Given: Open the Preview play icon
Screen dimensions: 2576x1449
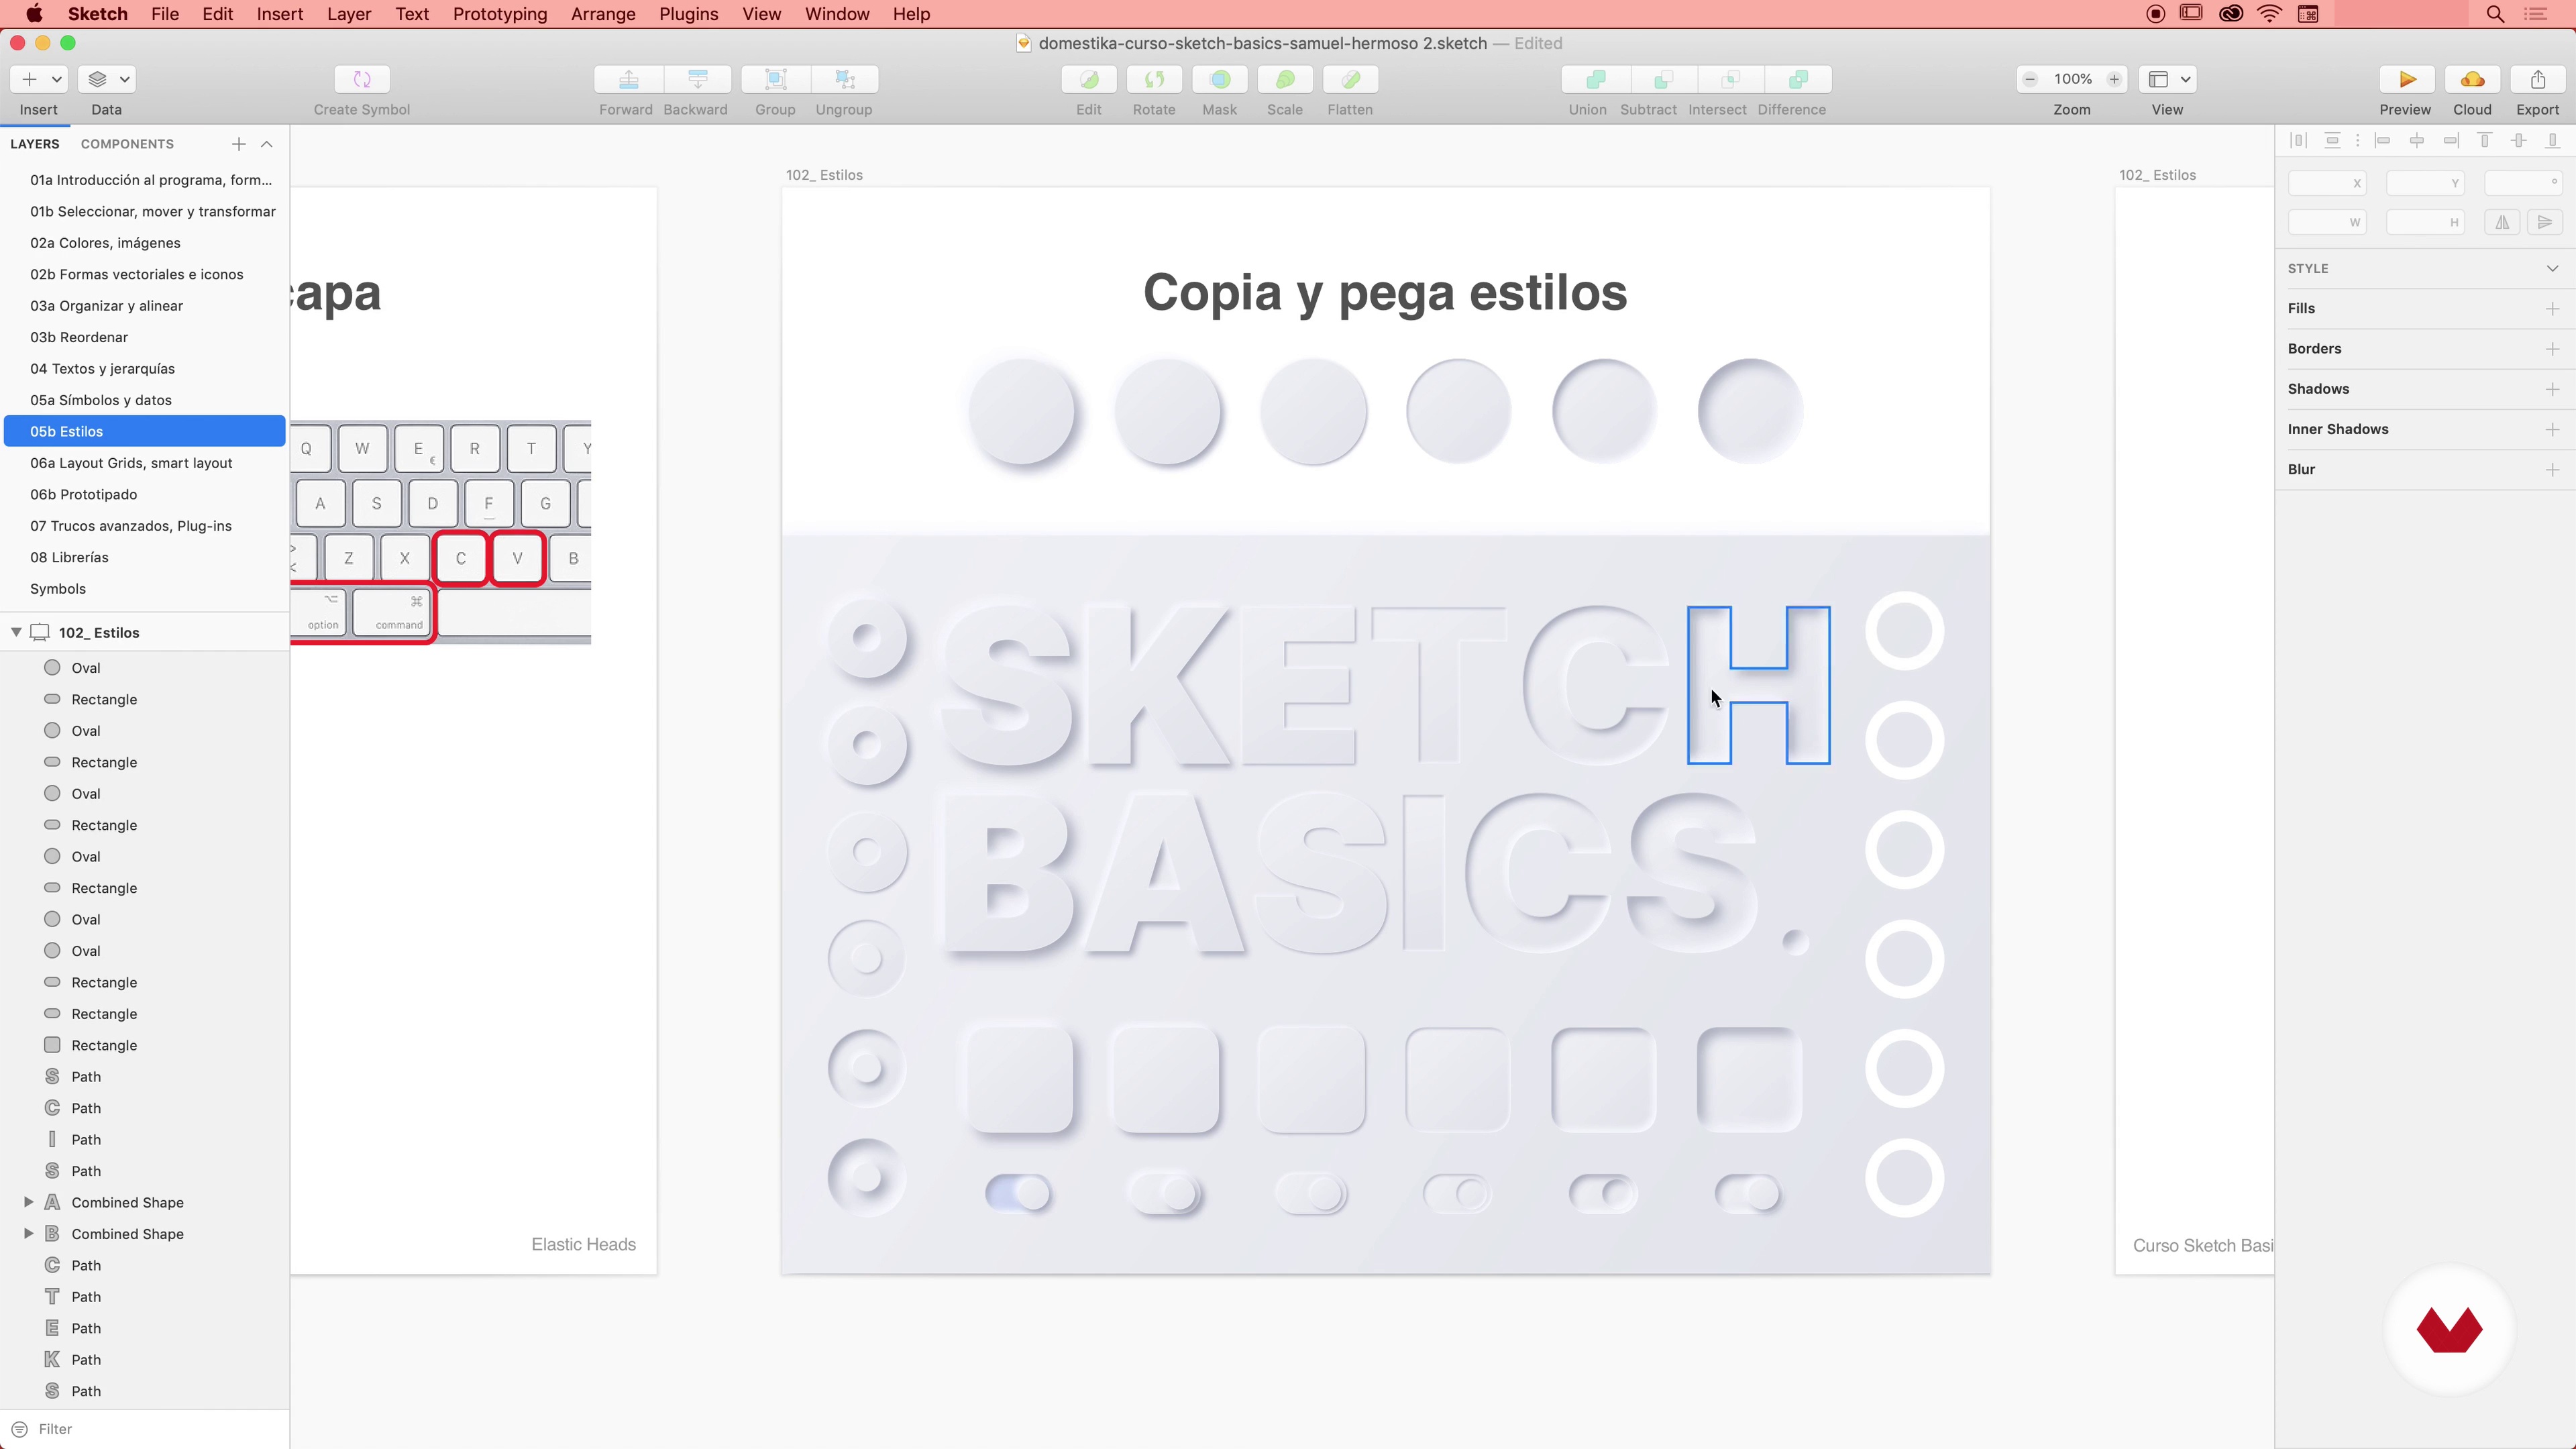Looking at the screenshot, I should (x=2407, y=79).
